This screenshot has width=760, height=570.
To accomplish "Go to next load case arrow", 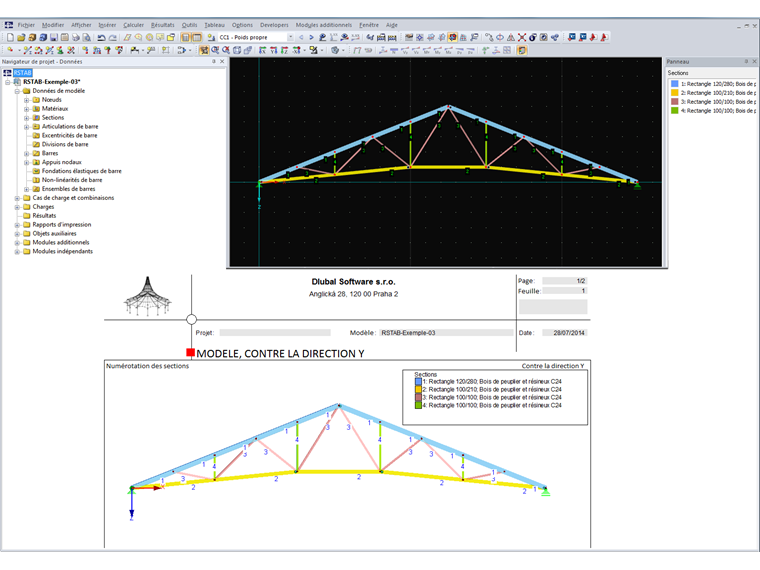I will pos(311,37).
